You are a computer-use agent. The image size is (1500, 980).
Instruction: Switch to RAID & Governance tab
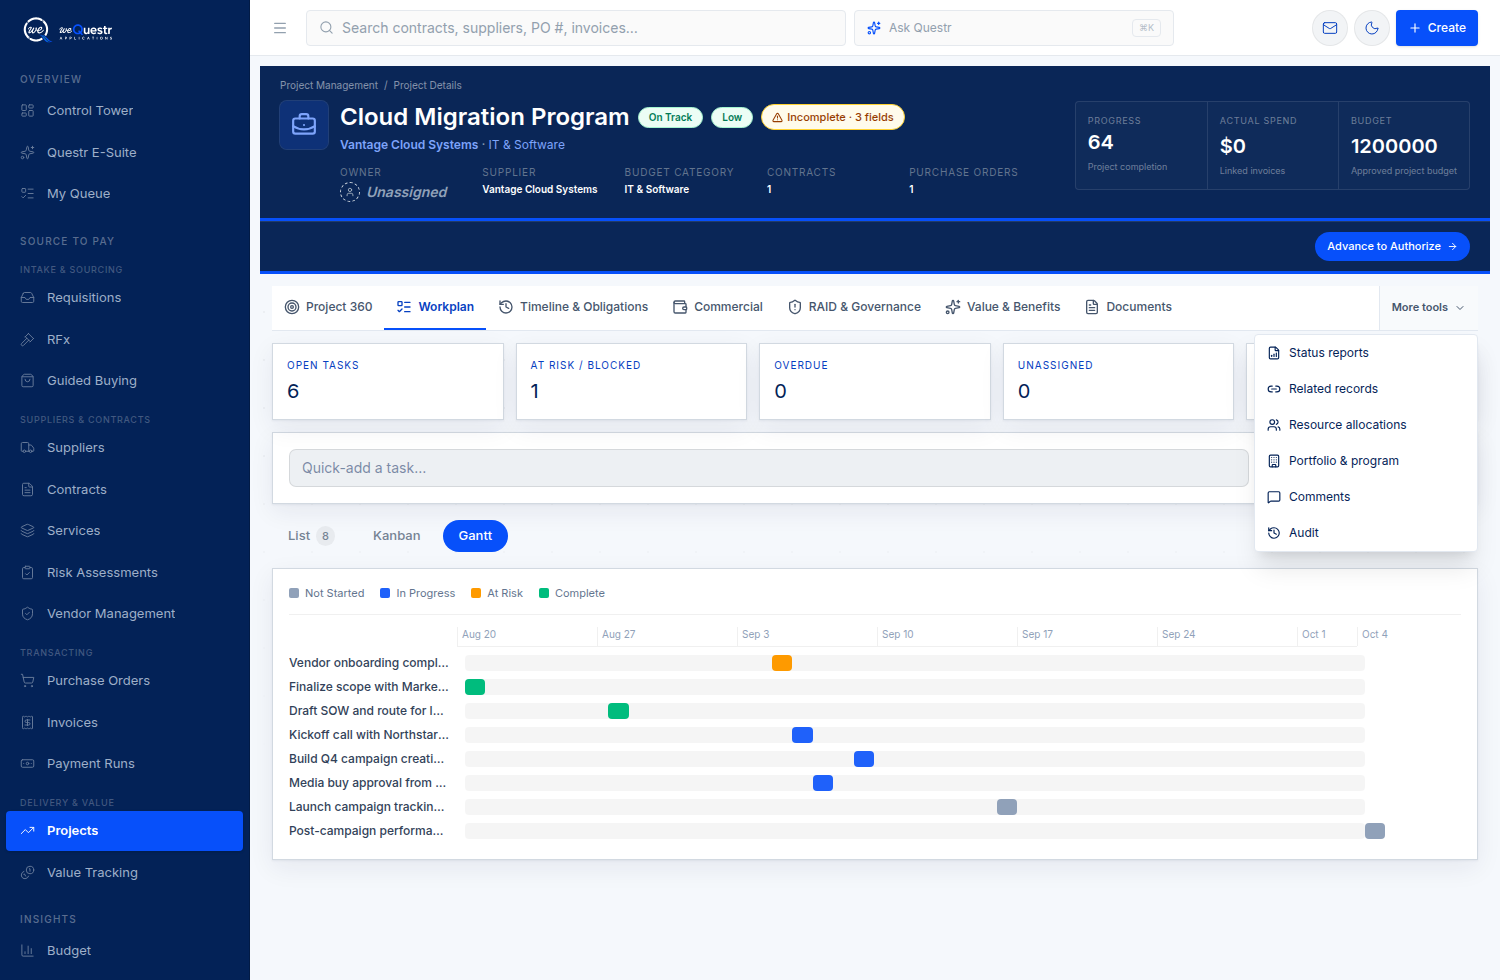[854, 307]
